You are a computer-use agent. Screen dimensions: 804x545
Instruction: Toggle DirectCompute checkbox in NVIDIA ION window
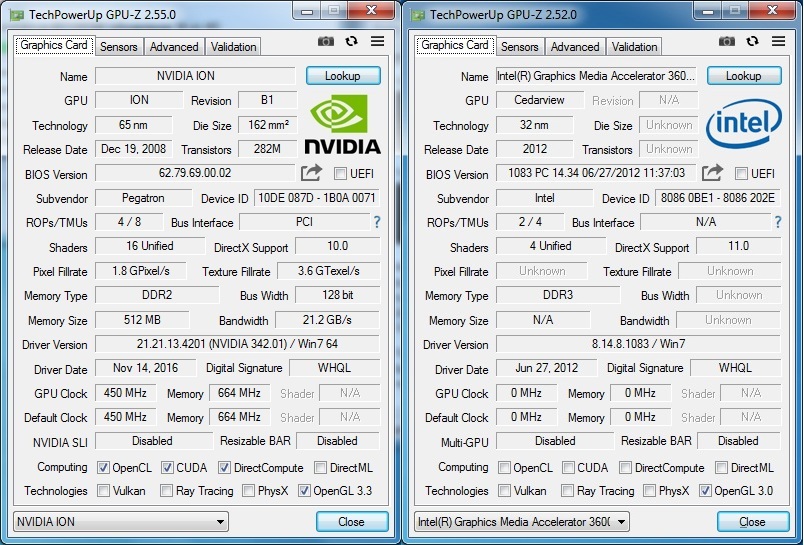(x=224, y=468)
